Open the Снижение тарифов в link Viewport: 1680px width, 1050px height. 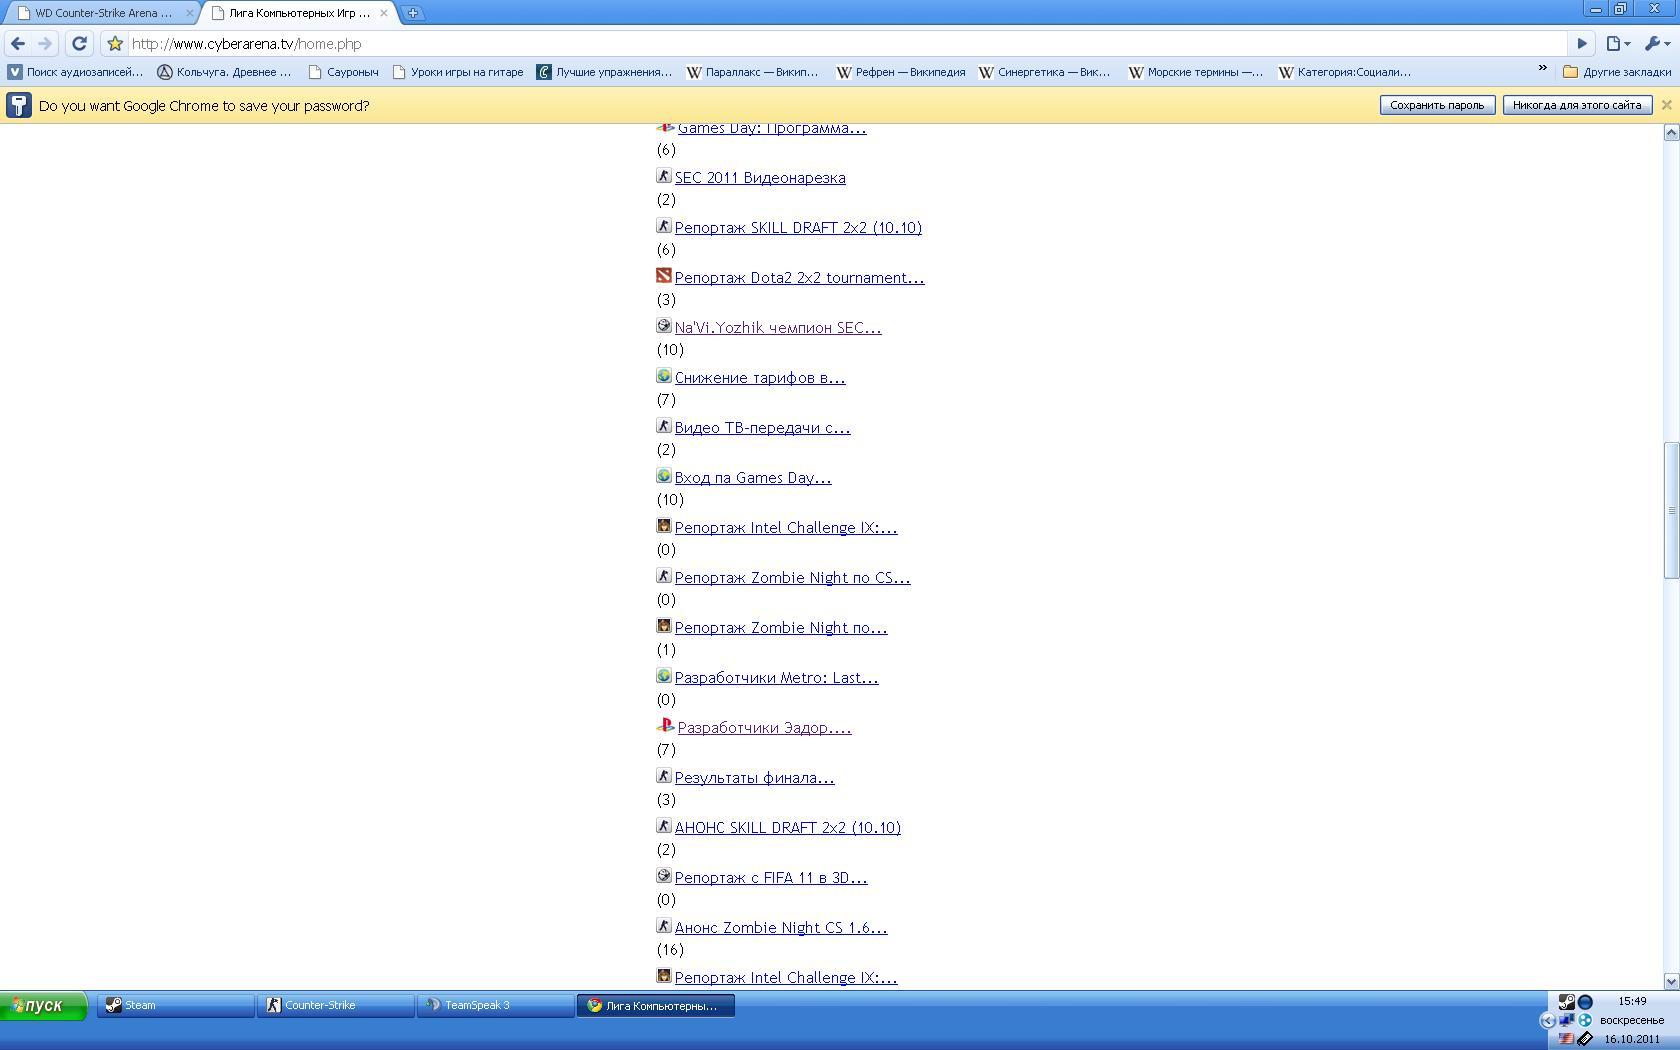click(x=760, y=378)
